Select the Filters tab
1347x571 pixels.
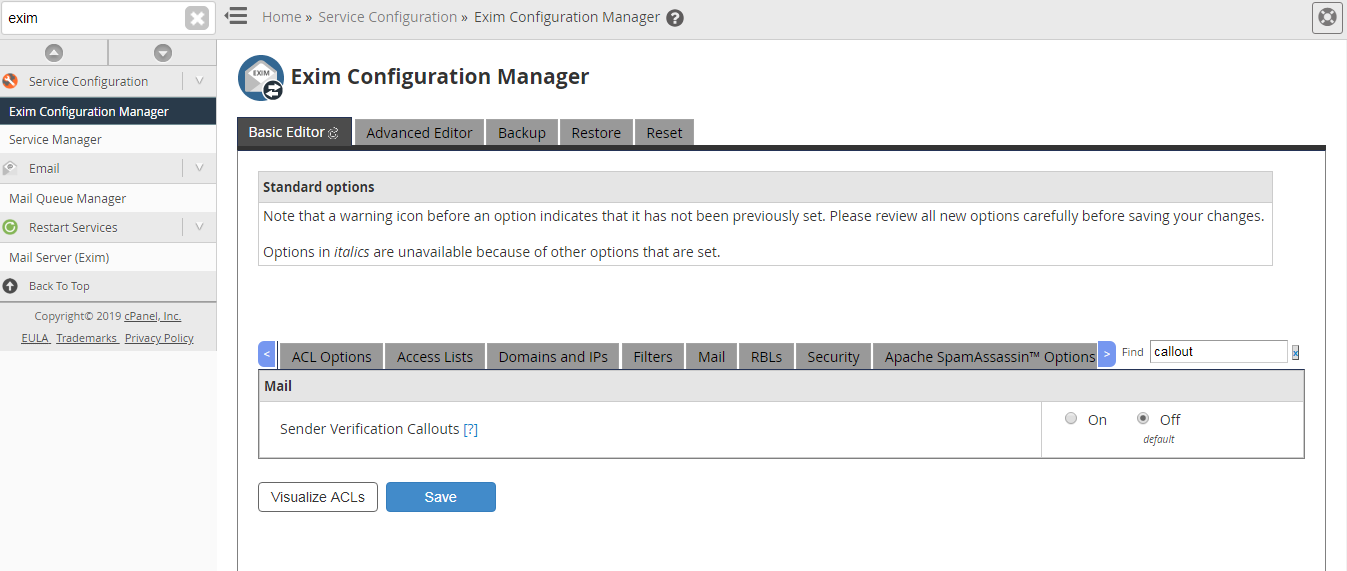click(653, 357)
